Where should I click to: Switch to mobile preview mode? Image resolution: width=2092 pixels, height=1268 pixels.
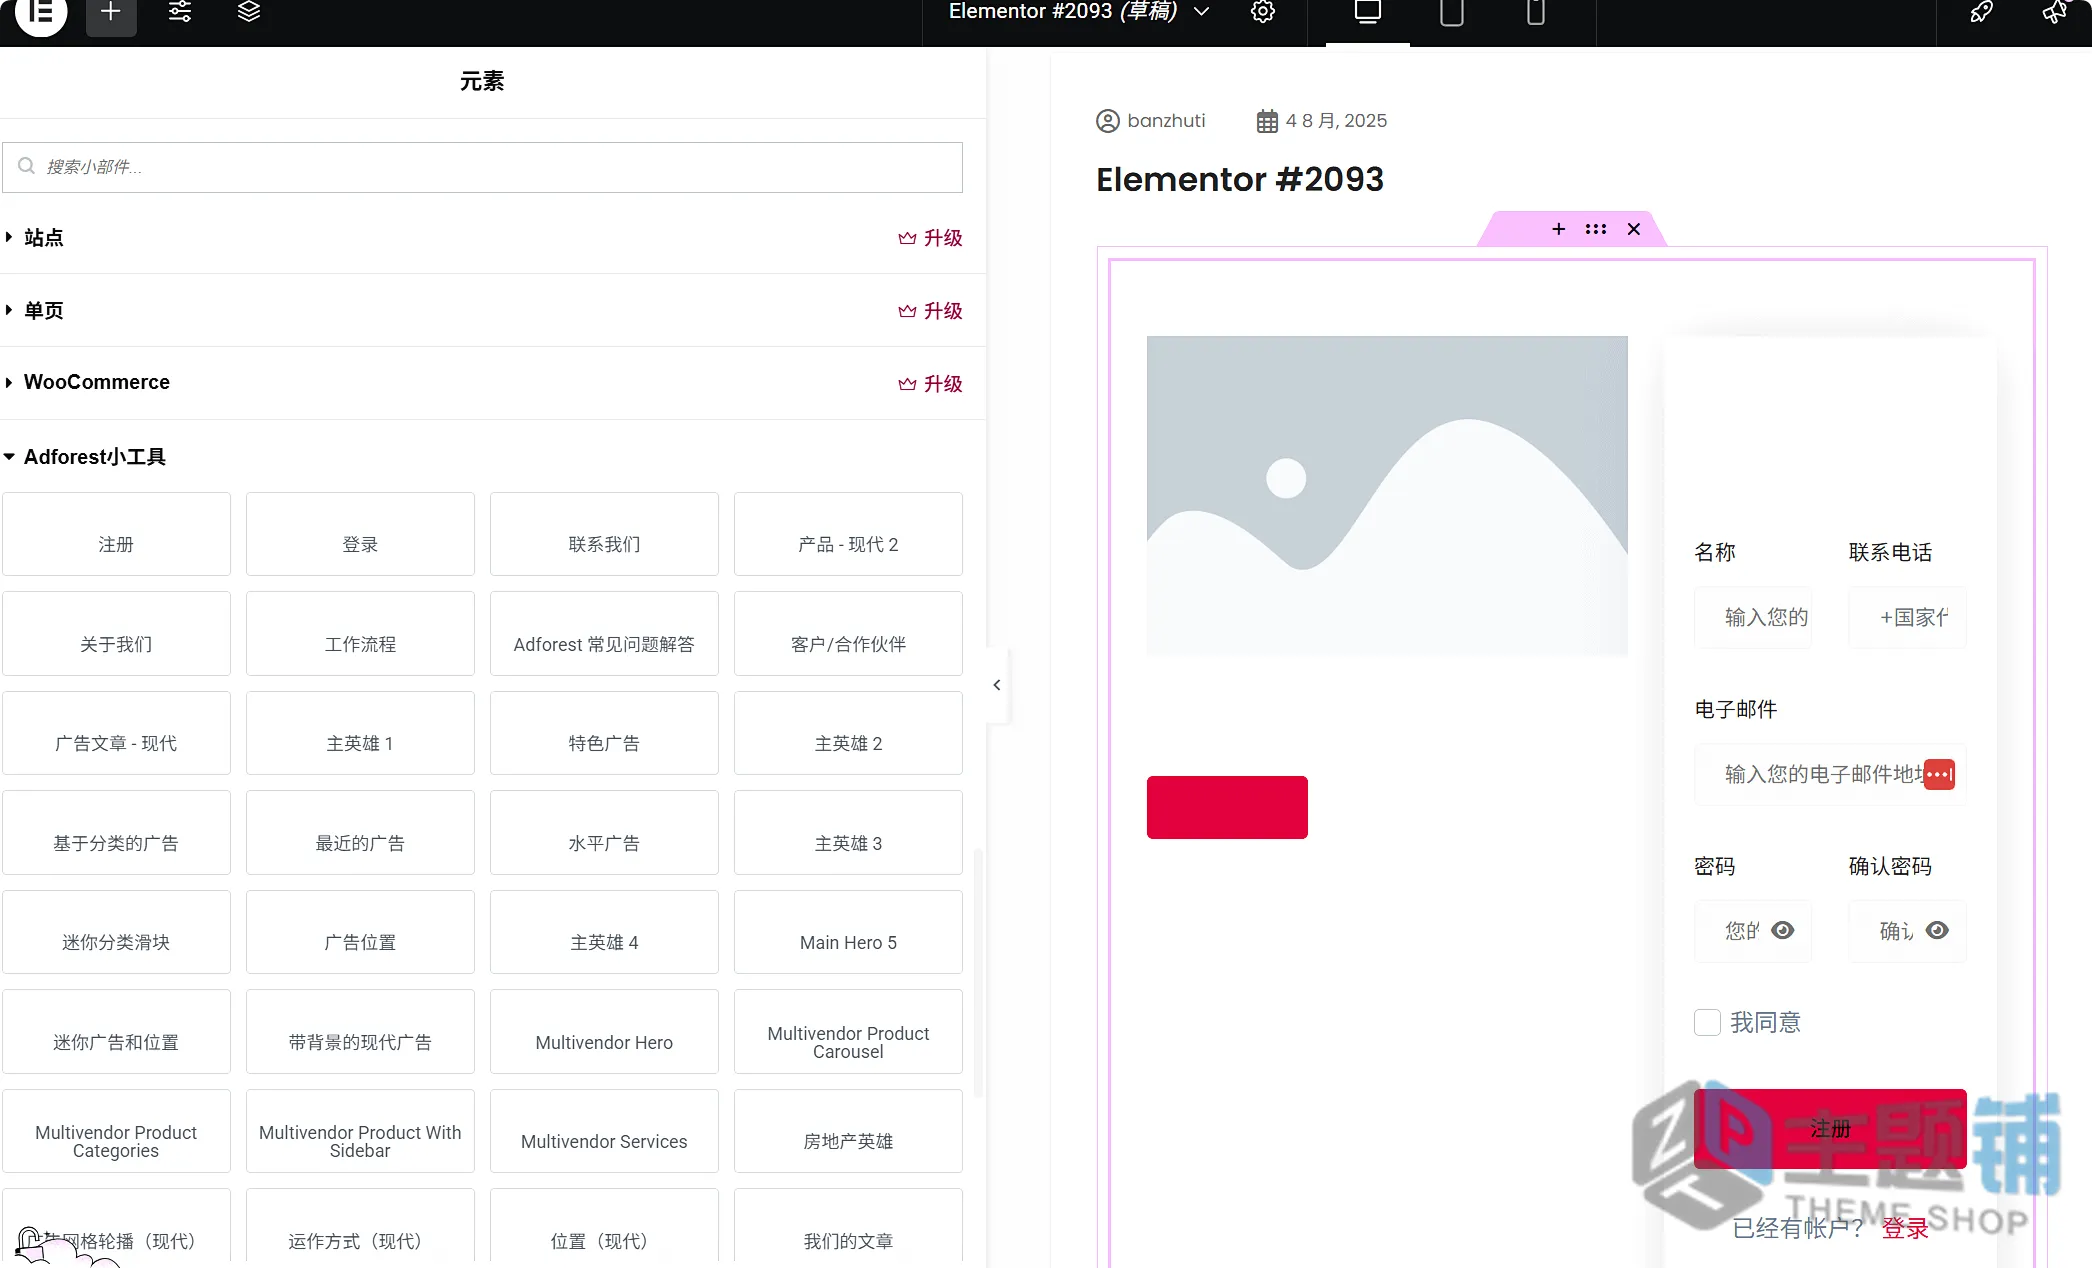[1535, 12]
